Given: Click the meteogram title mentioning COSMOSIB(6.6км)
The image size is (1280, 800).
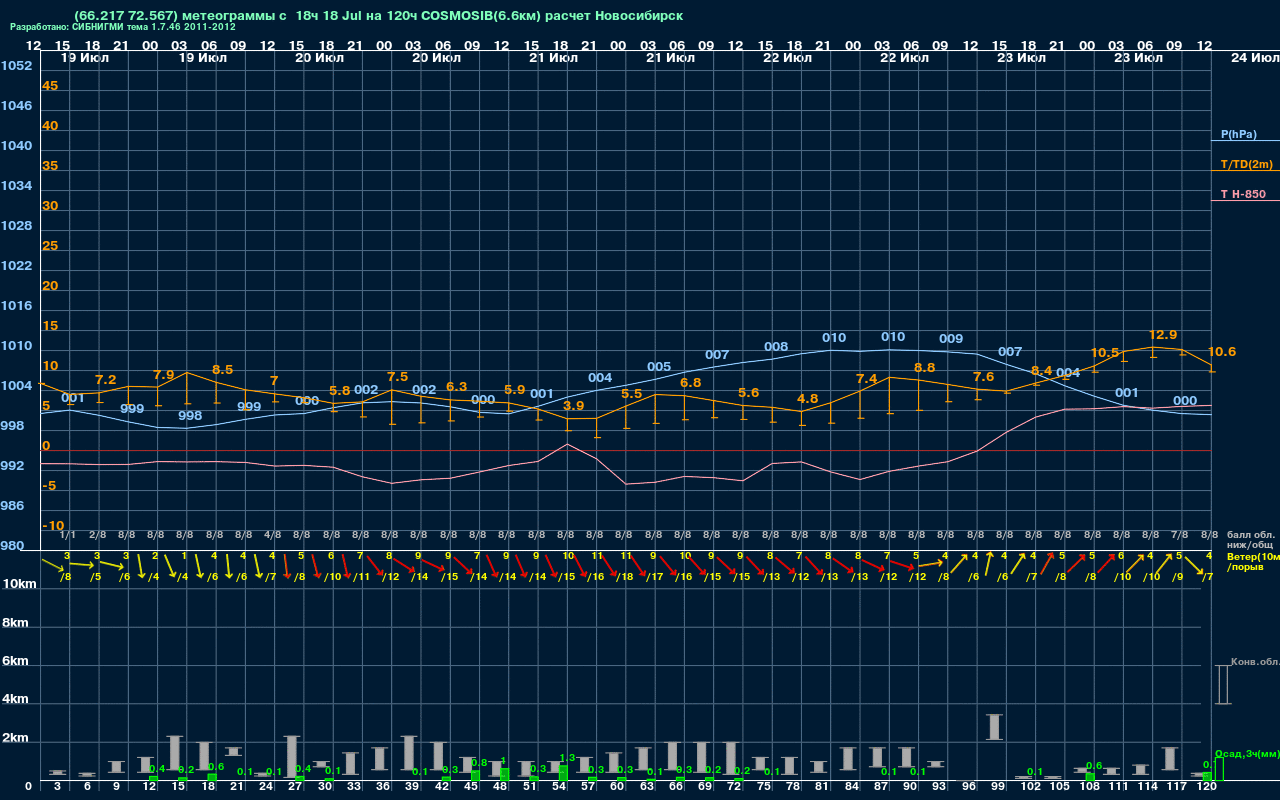Looking at the screenshot, I should tap(379, 16).
